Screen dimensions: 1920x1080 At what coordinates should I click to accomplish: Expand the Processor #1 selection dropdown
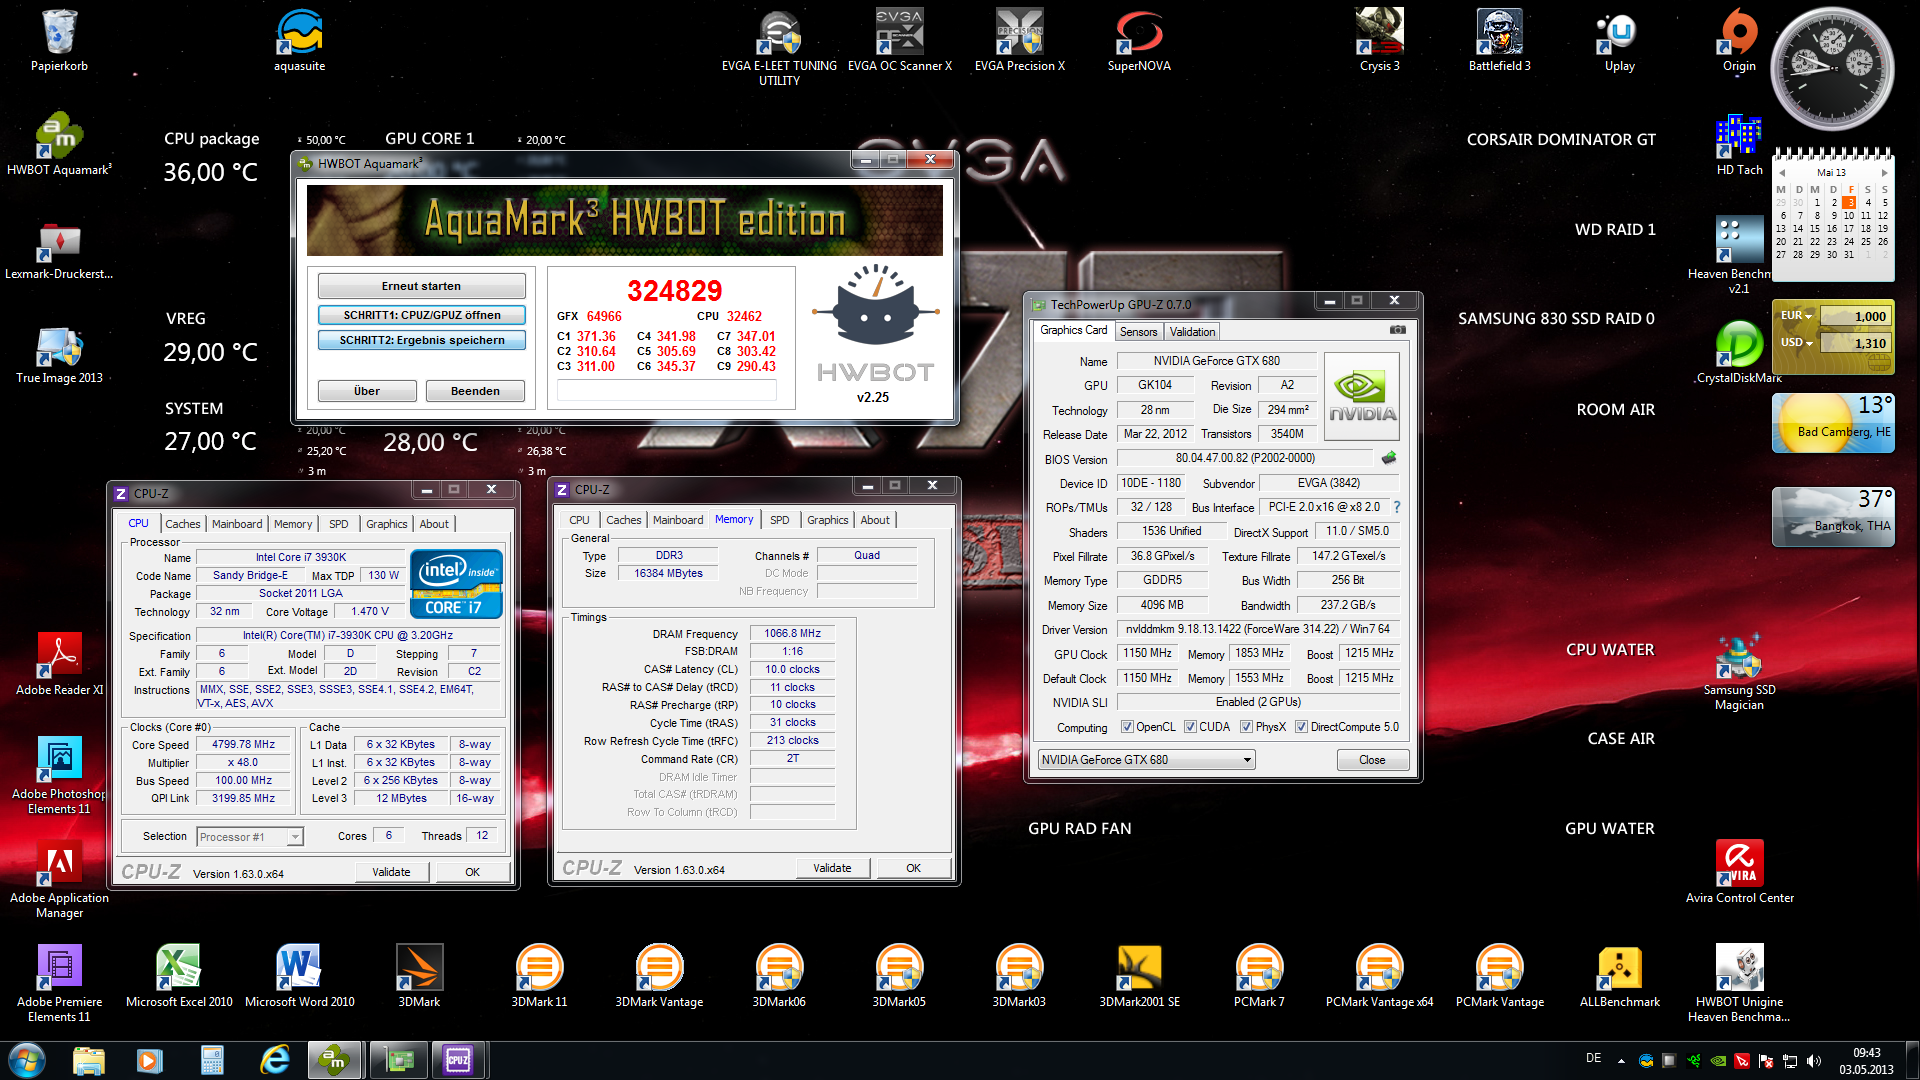pyautogui.click(x=295, y=837)
